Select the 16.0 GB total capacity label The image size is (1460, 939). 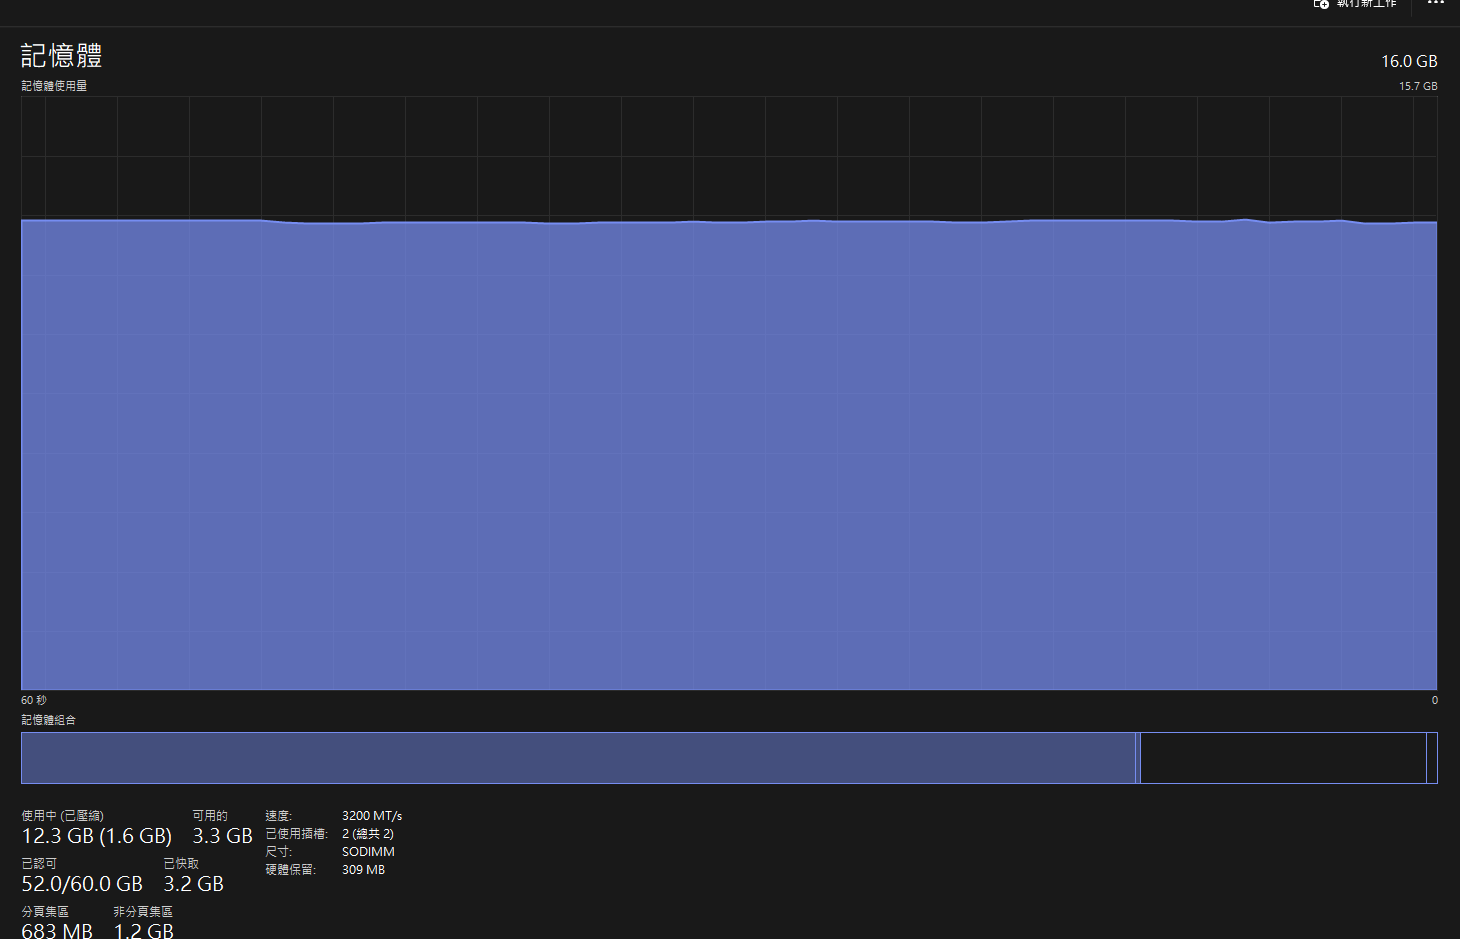coord(1409,61)
